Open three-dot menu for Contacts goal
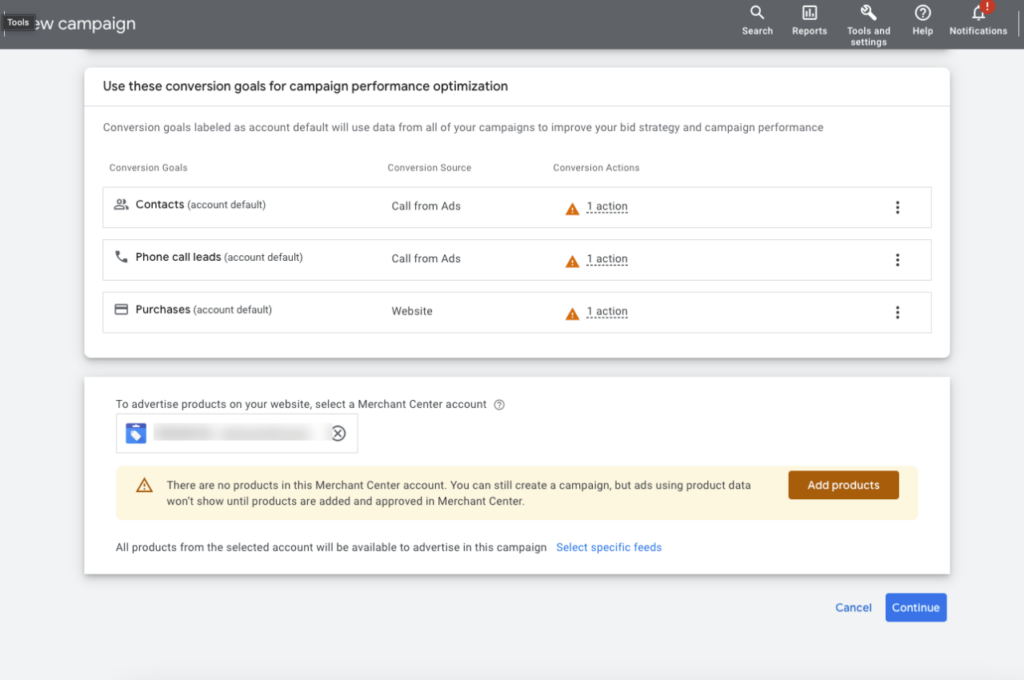1024x680 pixels. point(897,207)
